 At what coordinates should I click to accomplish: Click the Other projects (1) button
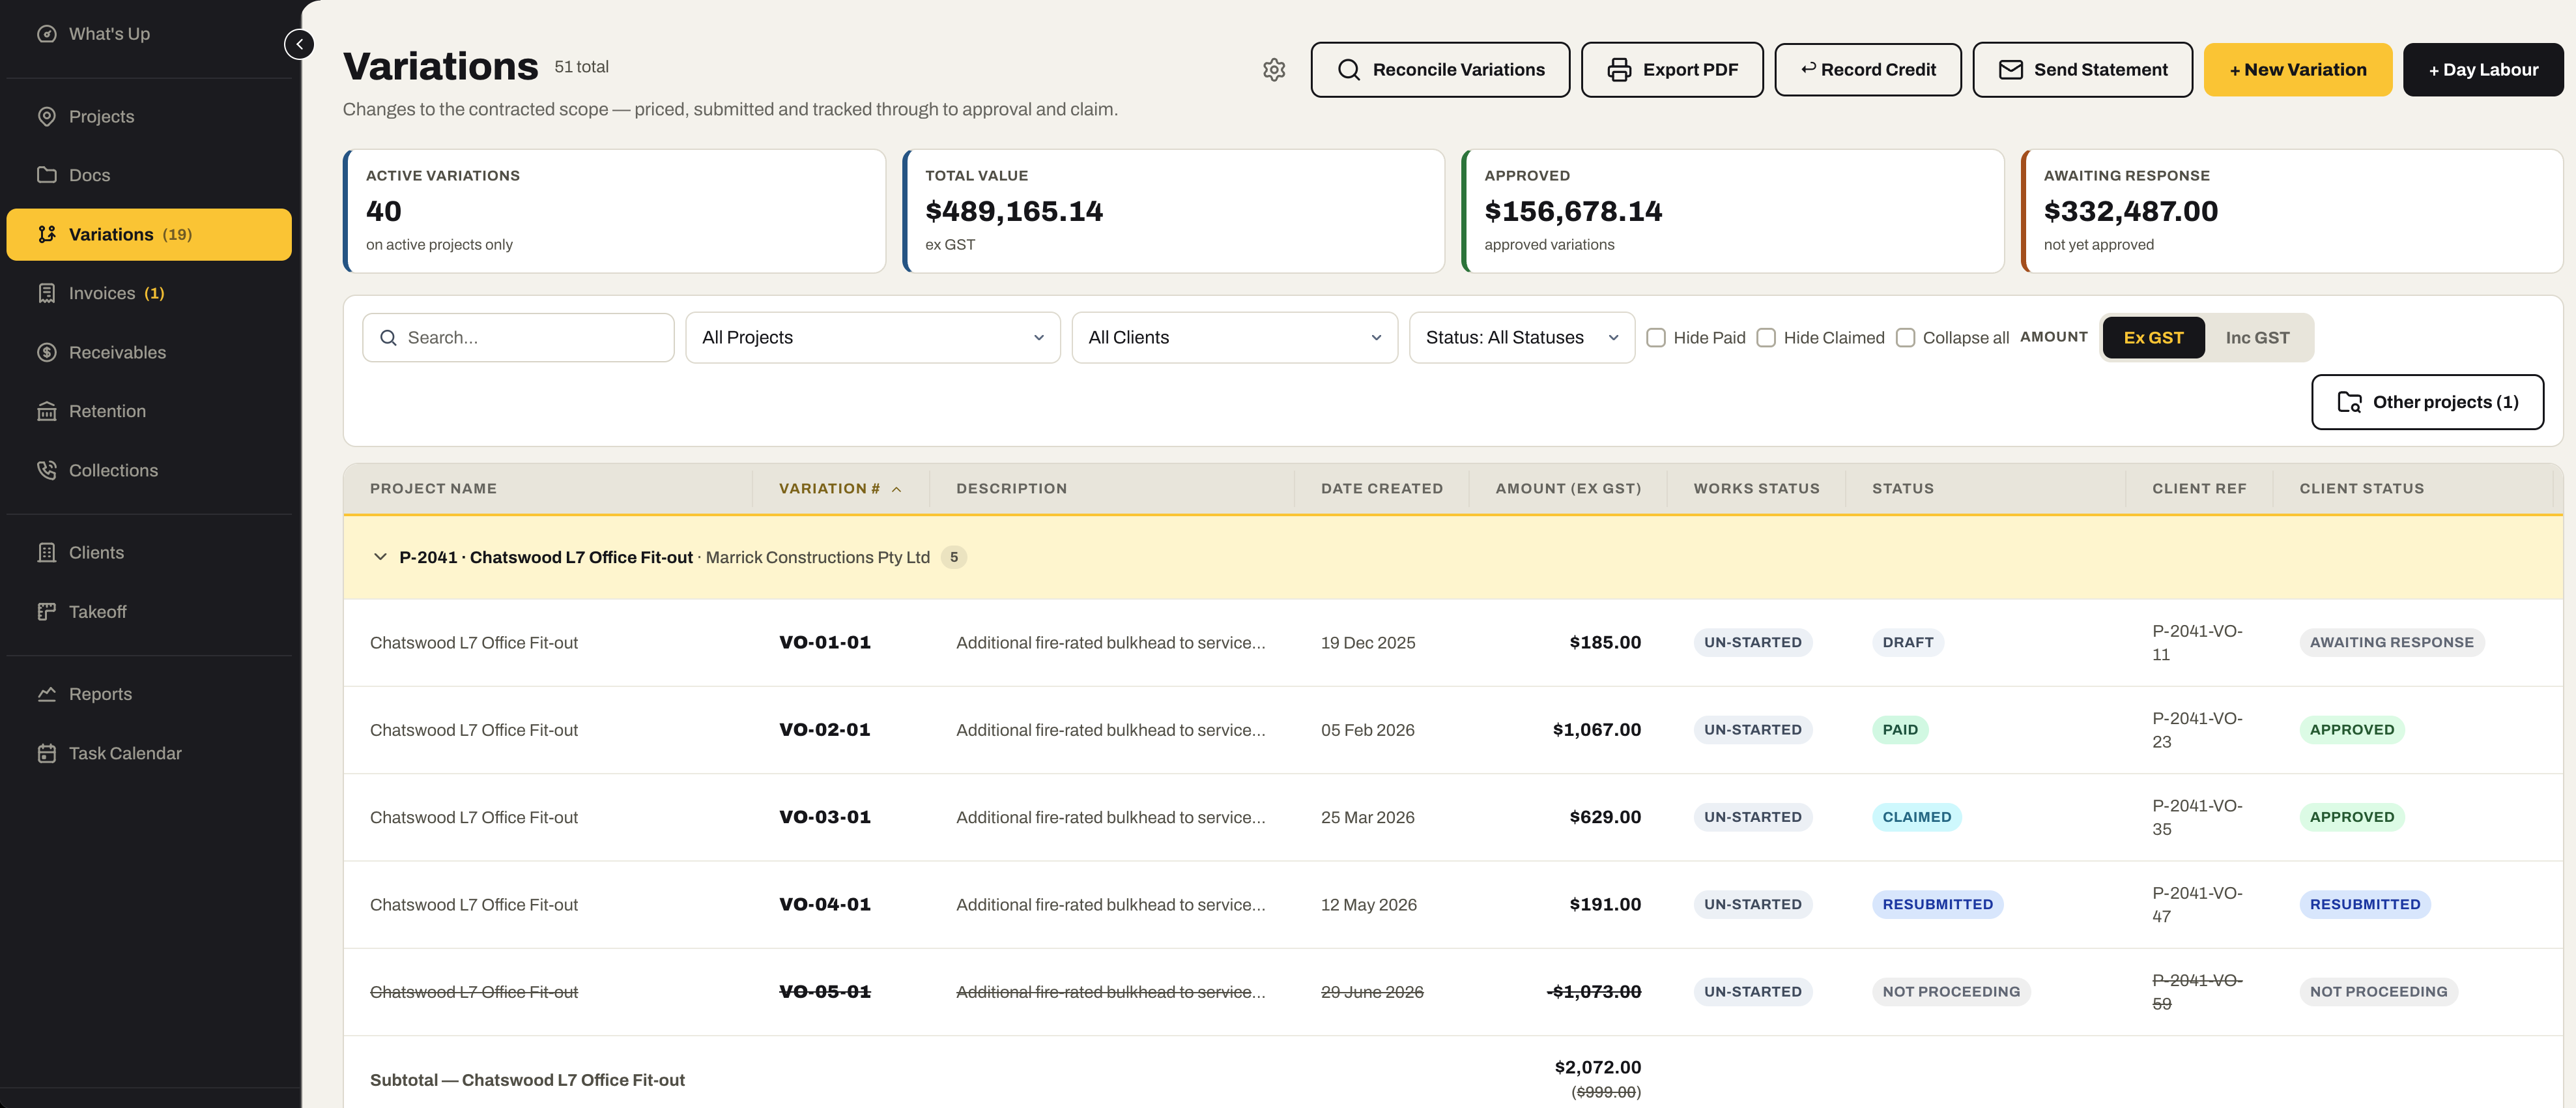[x=2427, y=402]
